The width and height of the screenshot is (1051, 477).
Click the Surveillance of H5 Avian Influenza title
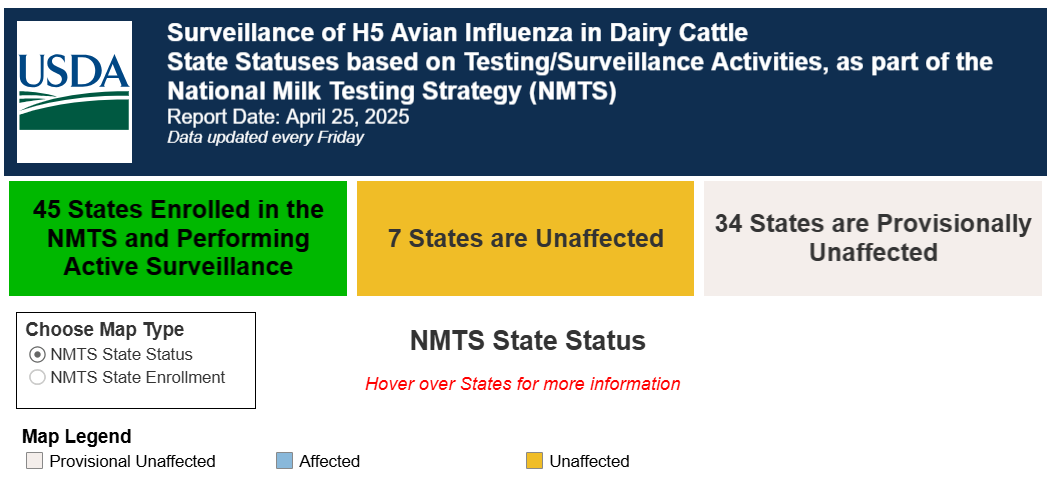pos(457,32)
